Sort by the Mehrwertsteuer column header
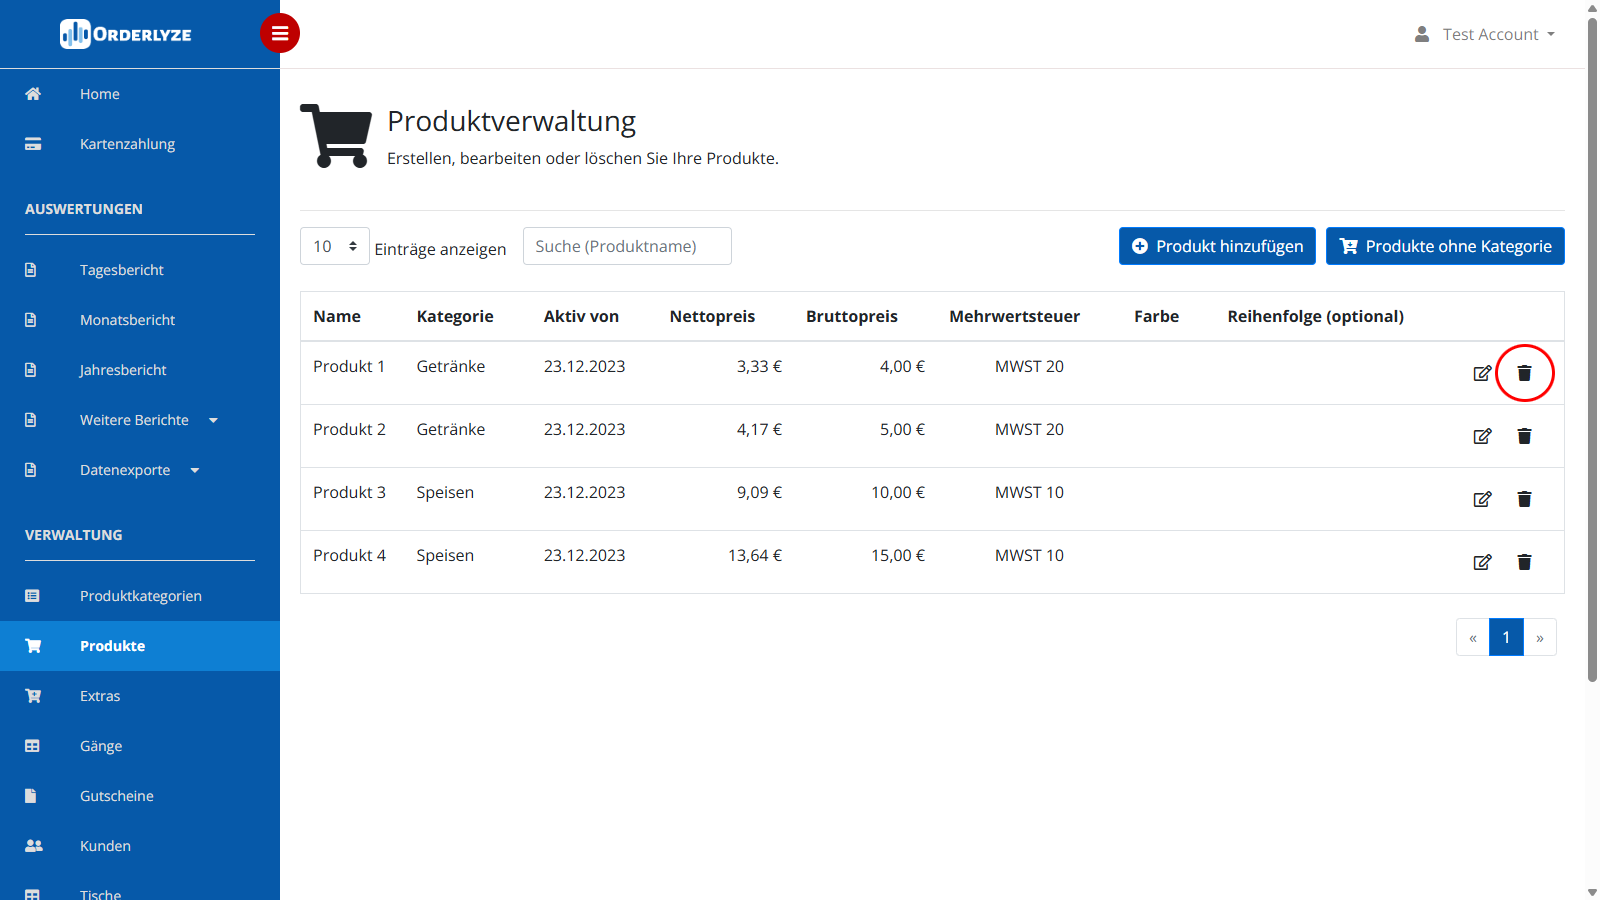Image resolution: width=1600 pixels, height=900 pixels. pos(1014,316)
